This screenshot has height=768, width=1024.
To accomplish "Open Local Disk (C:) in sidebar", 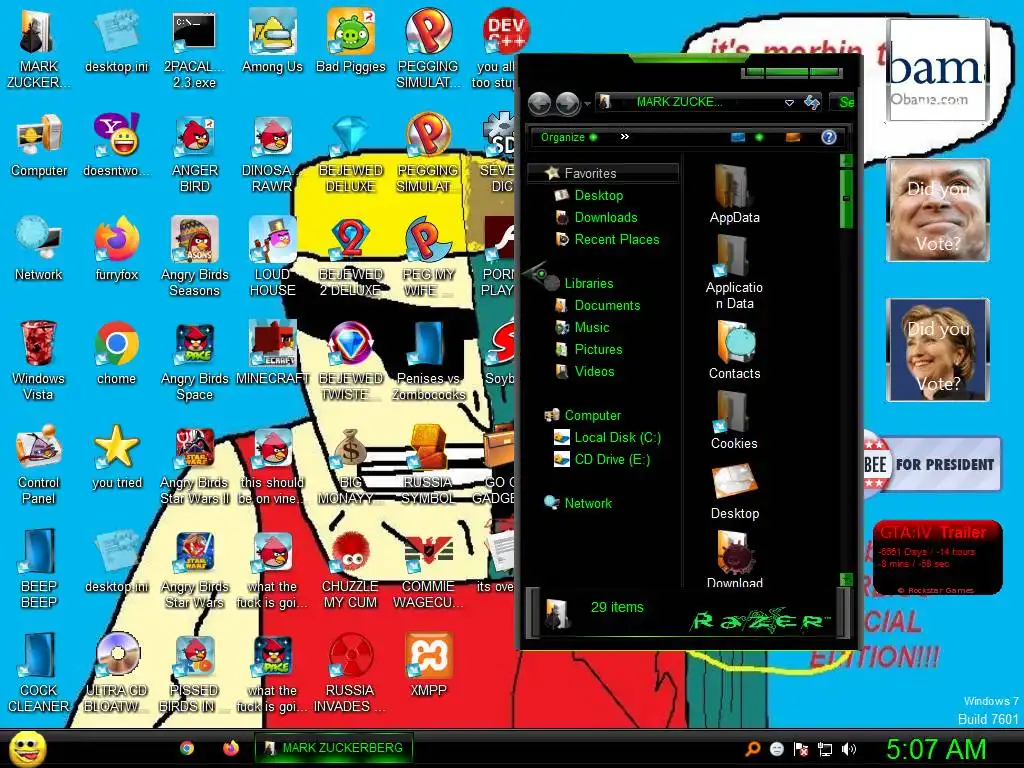I will pyautogui.click(x=607, y=438).
